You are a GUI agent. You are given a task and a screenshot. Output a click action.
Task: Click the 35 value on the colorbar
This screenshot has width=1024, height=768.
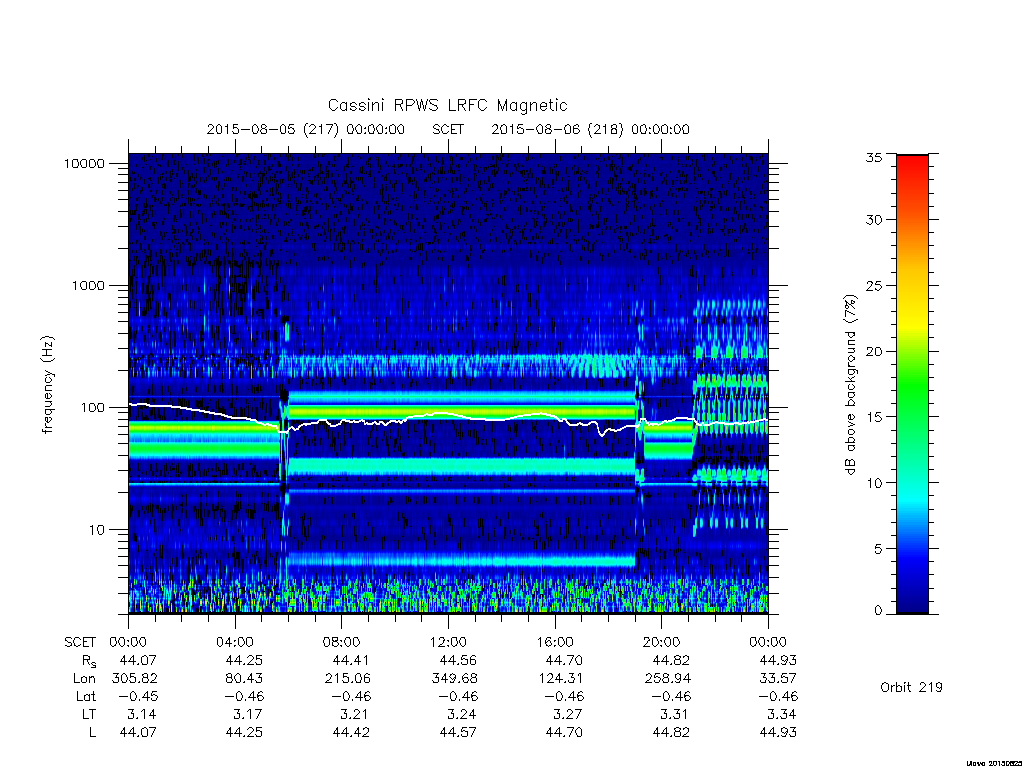point(874,157)
